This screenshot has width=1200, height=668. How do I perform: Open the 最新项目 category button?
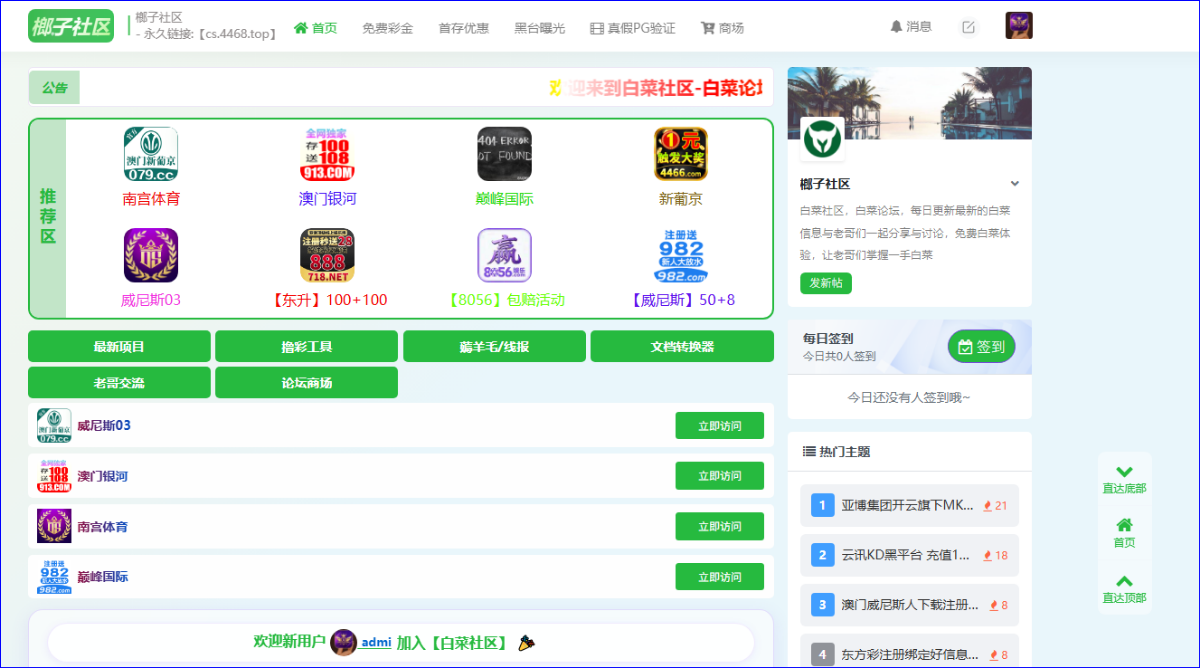pos(119,346)
